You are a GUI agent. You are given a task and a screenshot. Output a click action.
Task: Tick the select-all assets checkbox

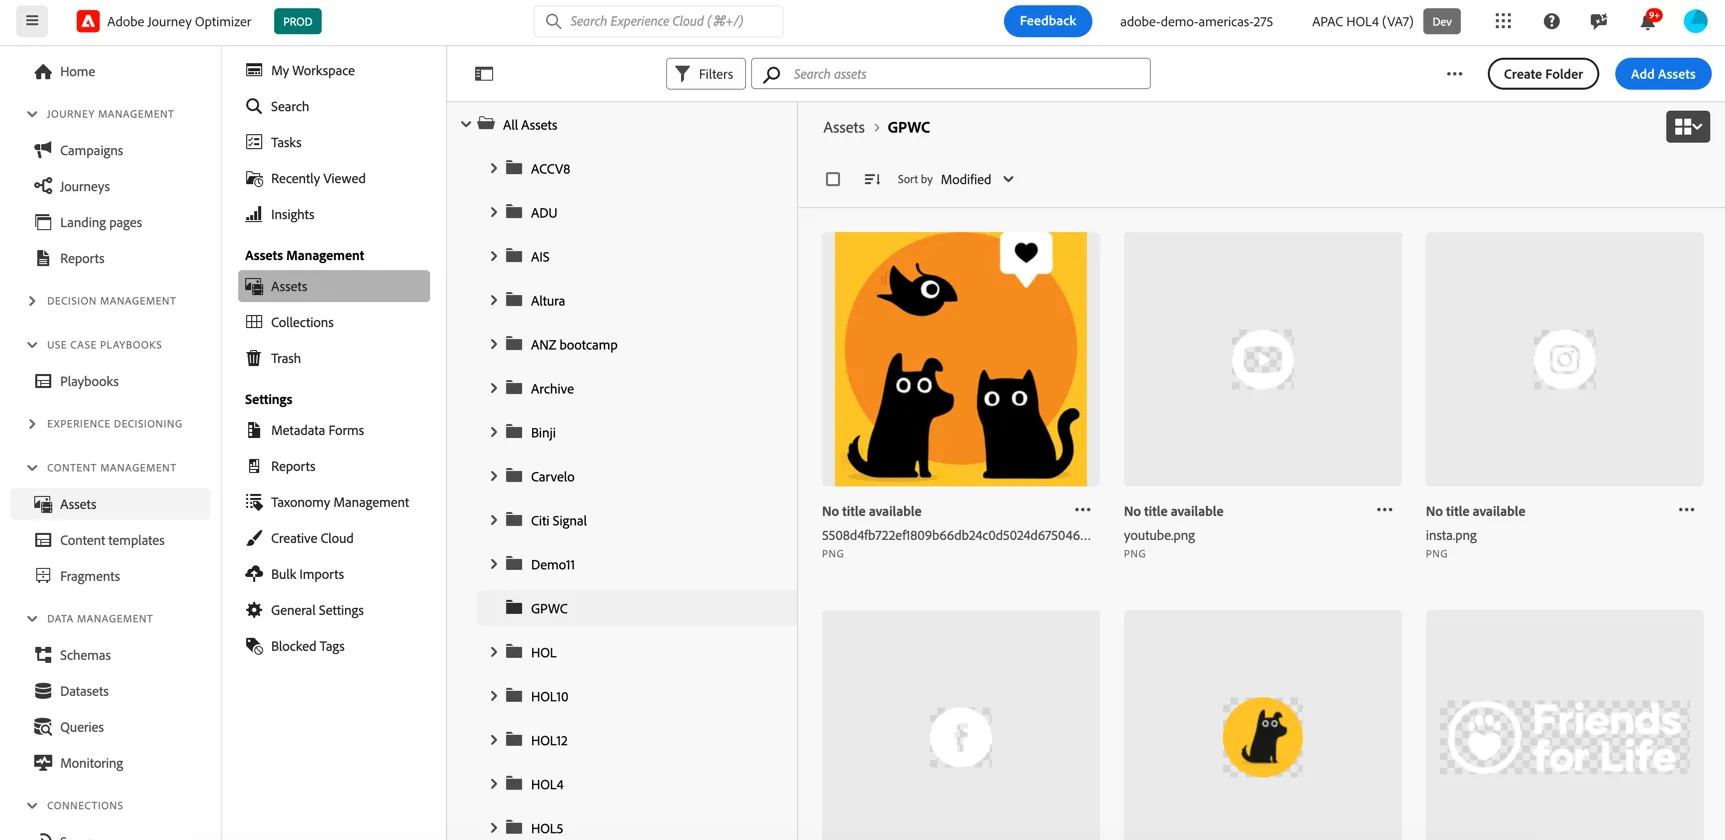[833, 179]
